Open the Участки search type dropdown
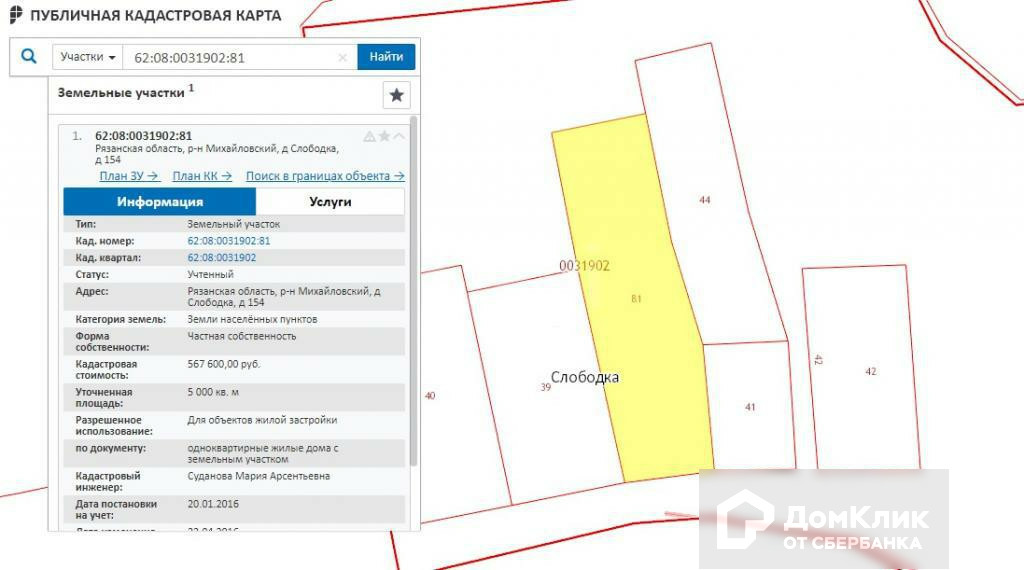Image resolution: width=1024 pixels, height=570 pixels. [88, 57]
